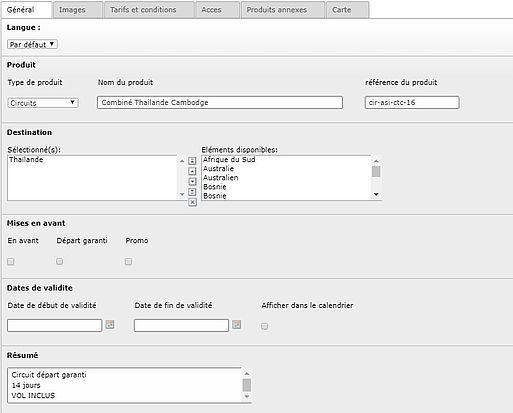This screenshot has height=413, width=513.
Task: Open the Images tab
Action: (x=78, y=10)
